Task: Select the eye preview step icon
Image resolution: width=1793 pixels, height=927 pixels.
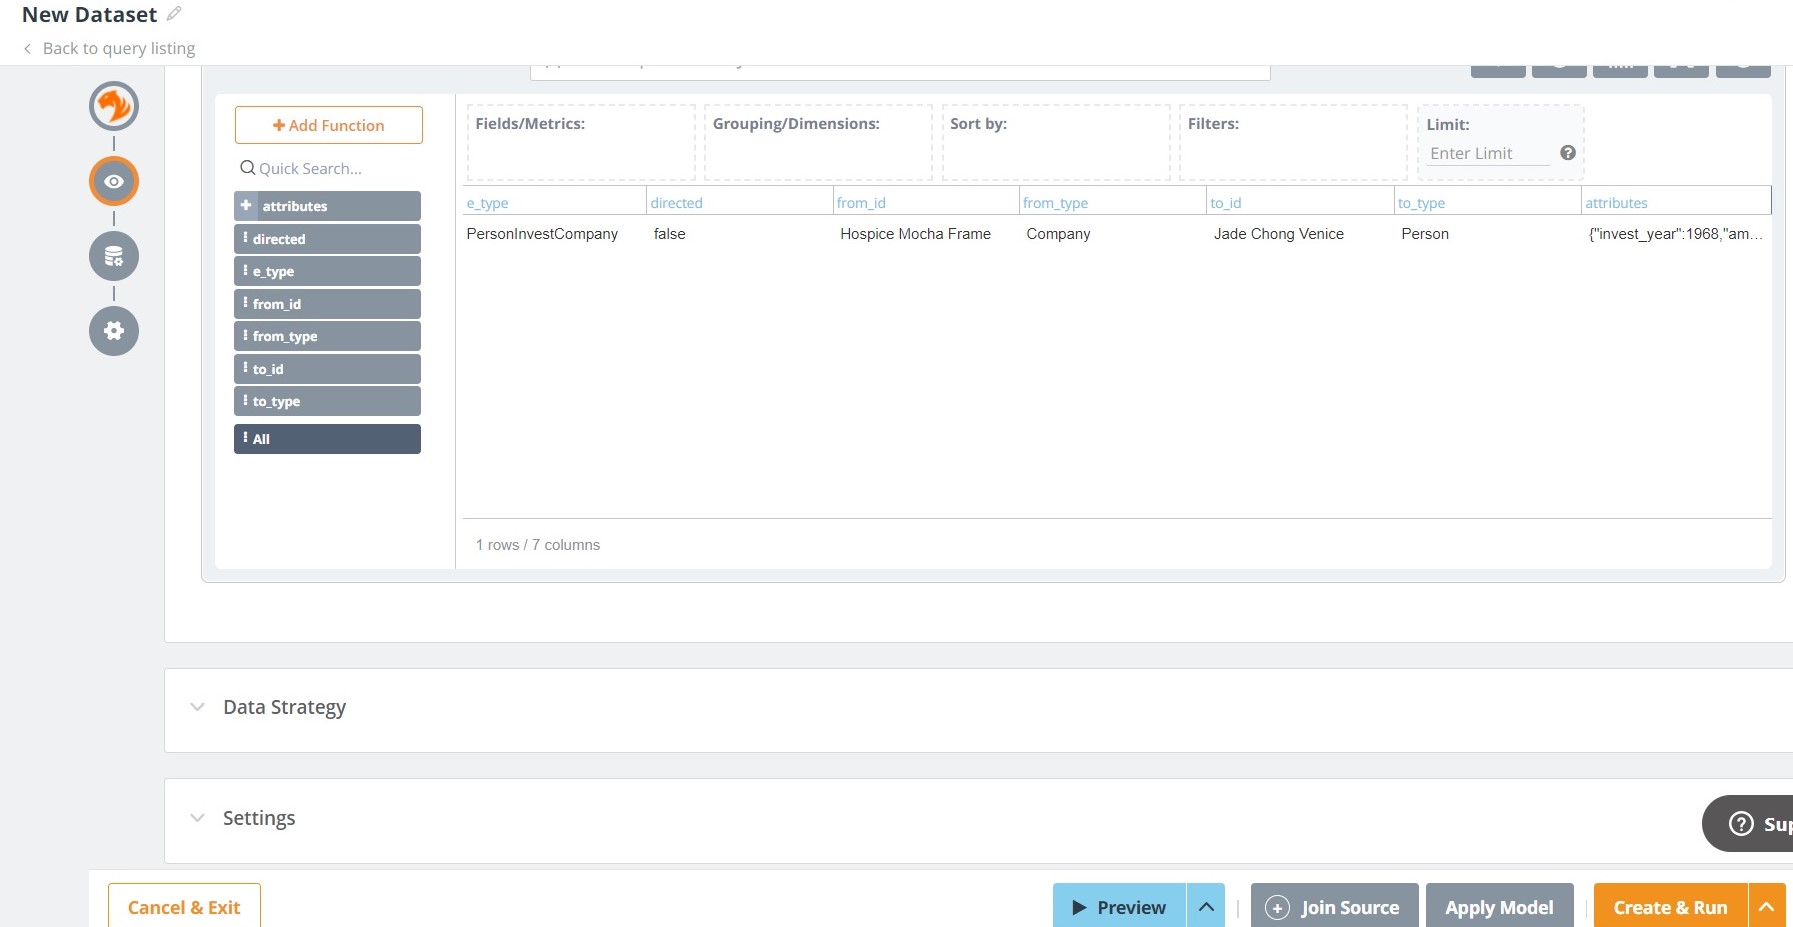Action: click(x=114, y=181)
